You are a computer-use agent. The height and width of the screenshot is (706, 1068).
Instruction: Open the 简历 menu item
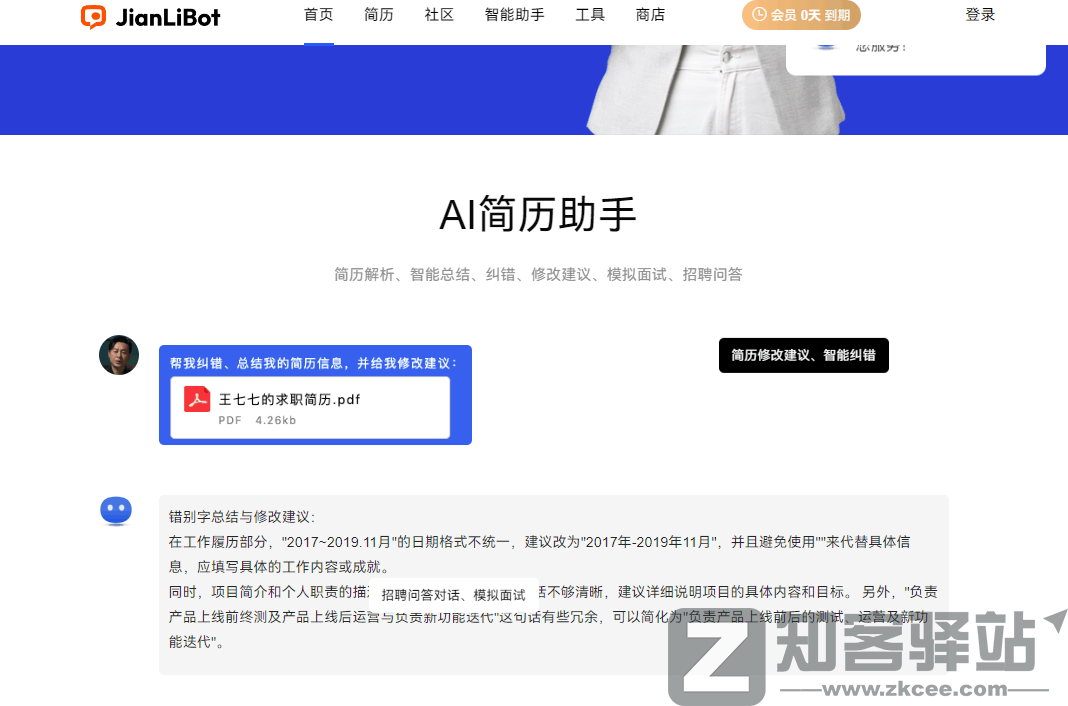tap(378, 15)
